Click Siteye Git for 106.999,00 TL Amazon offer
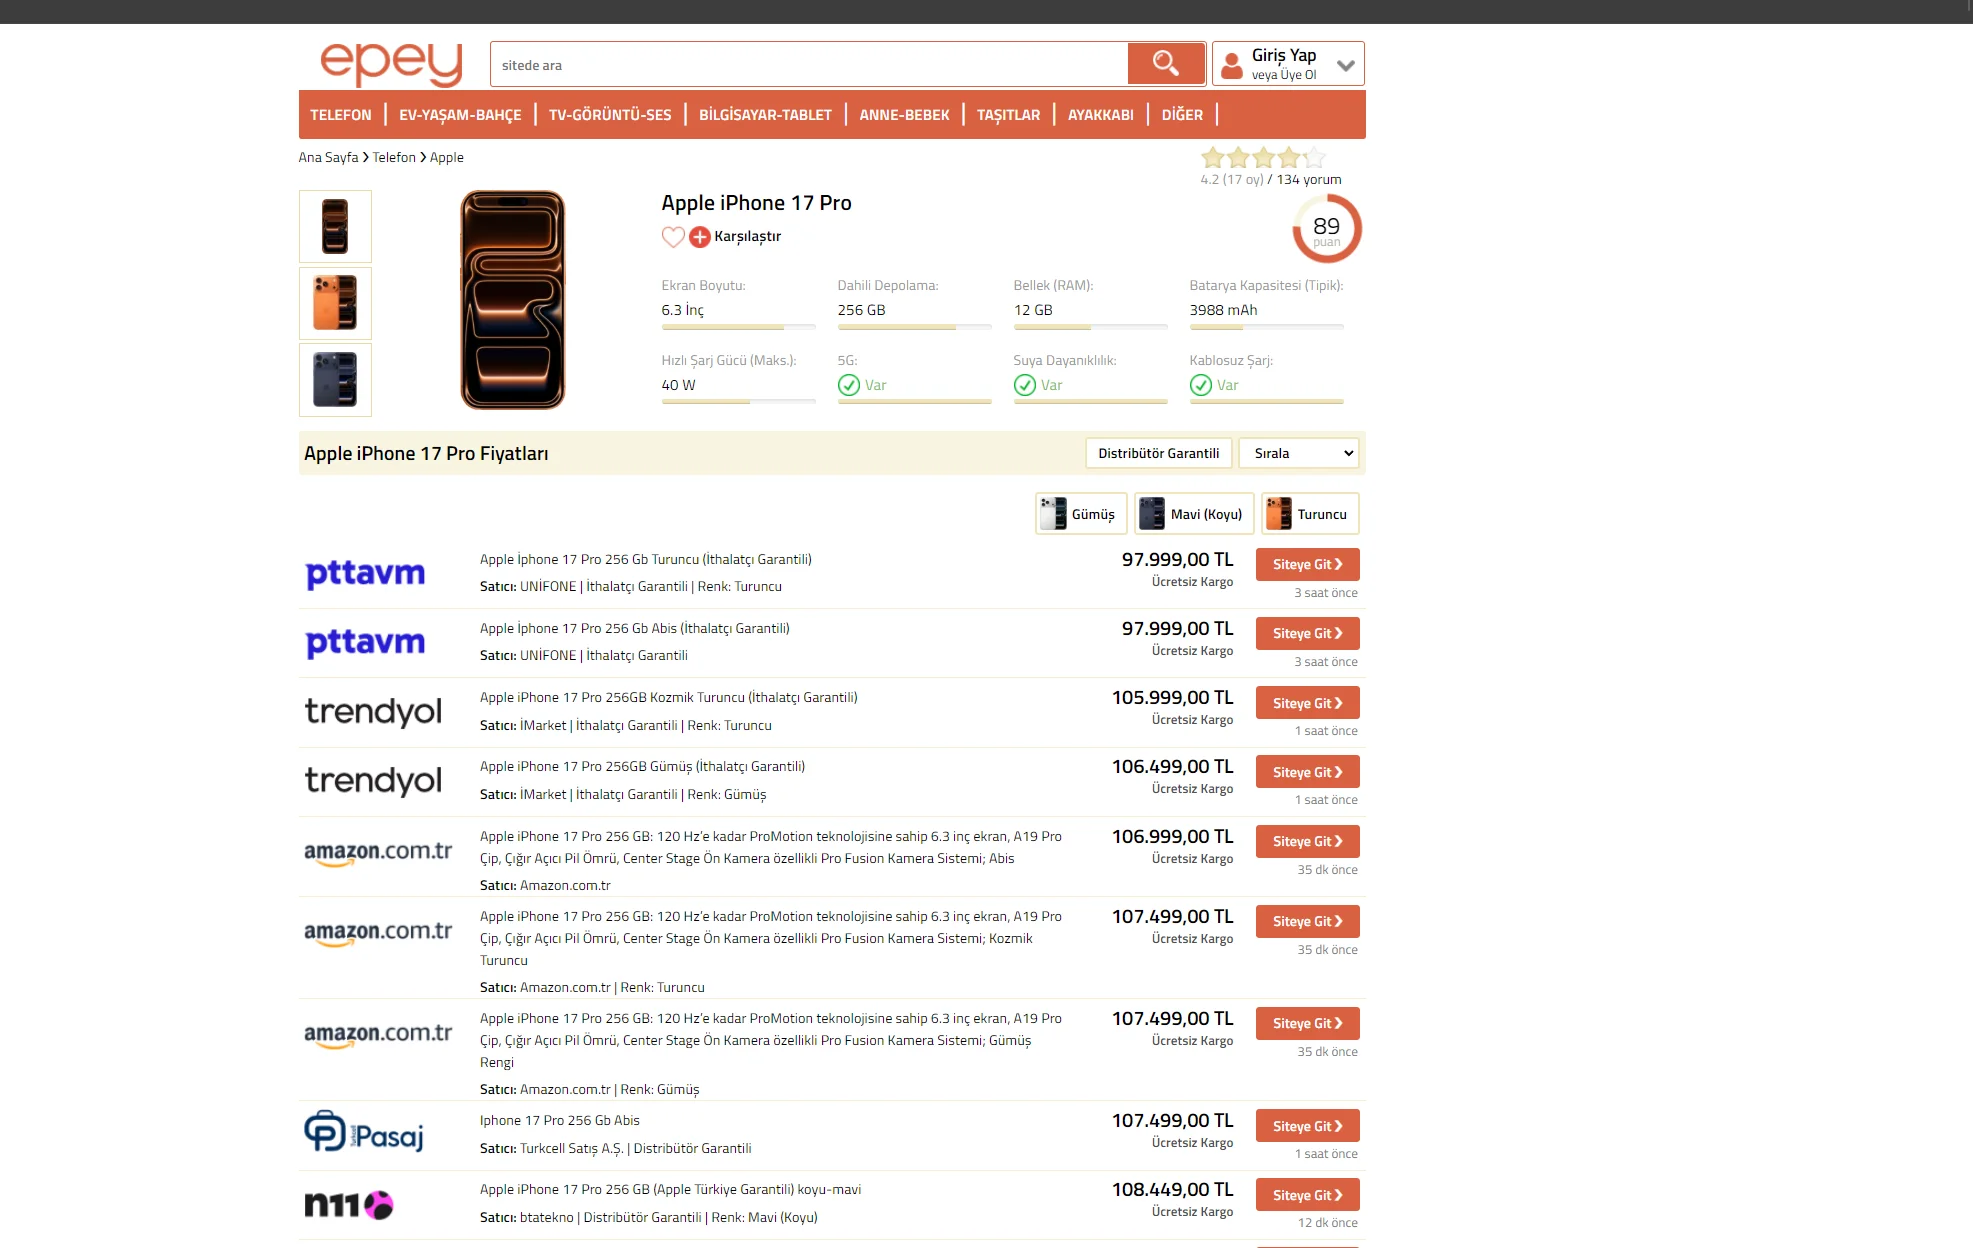The height and width of the screenshot is (1248, 1973). point(1308,841)
